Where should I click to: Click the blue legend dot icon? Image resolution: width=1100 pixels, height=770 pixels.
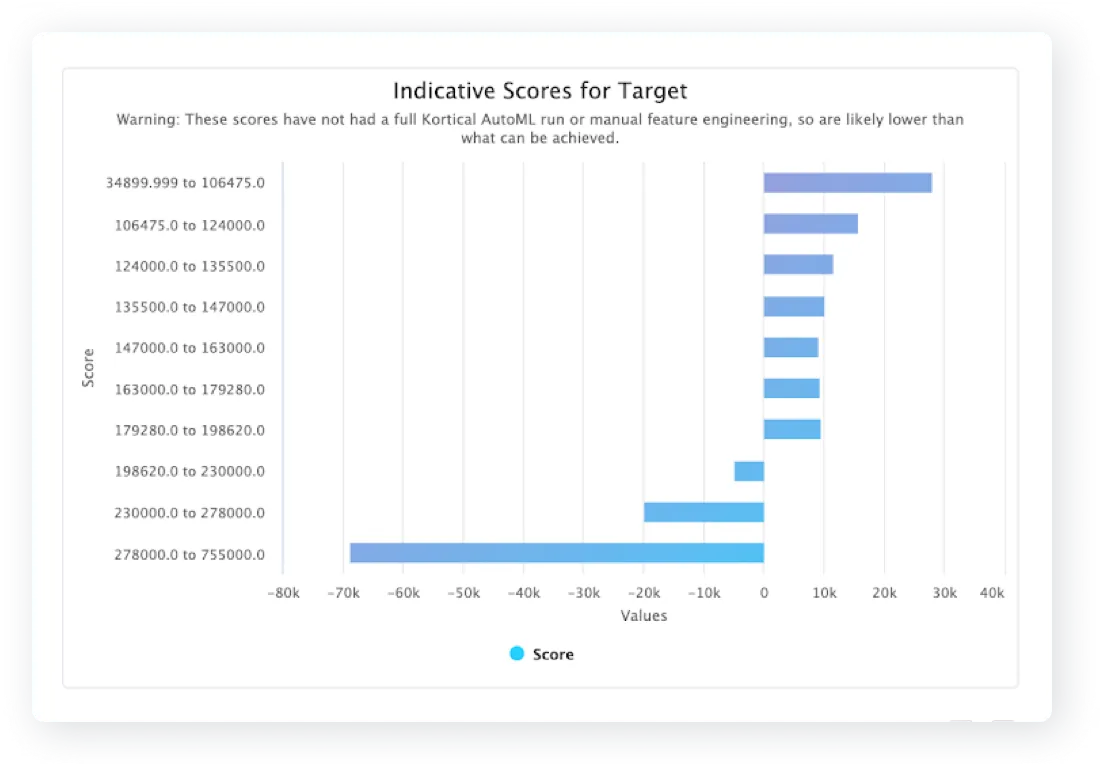point(516,654)
